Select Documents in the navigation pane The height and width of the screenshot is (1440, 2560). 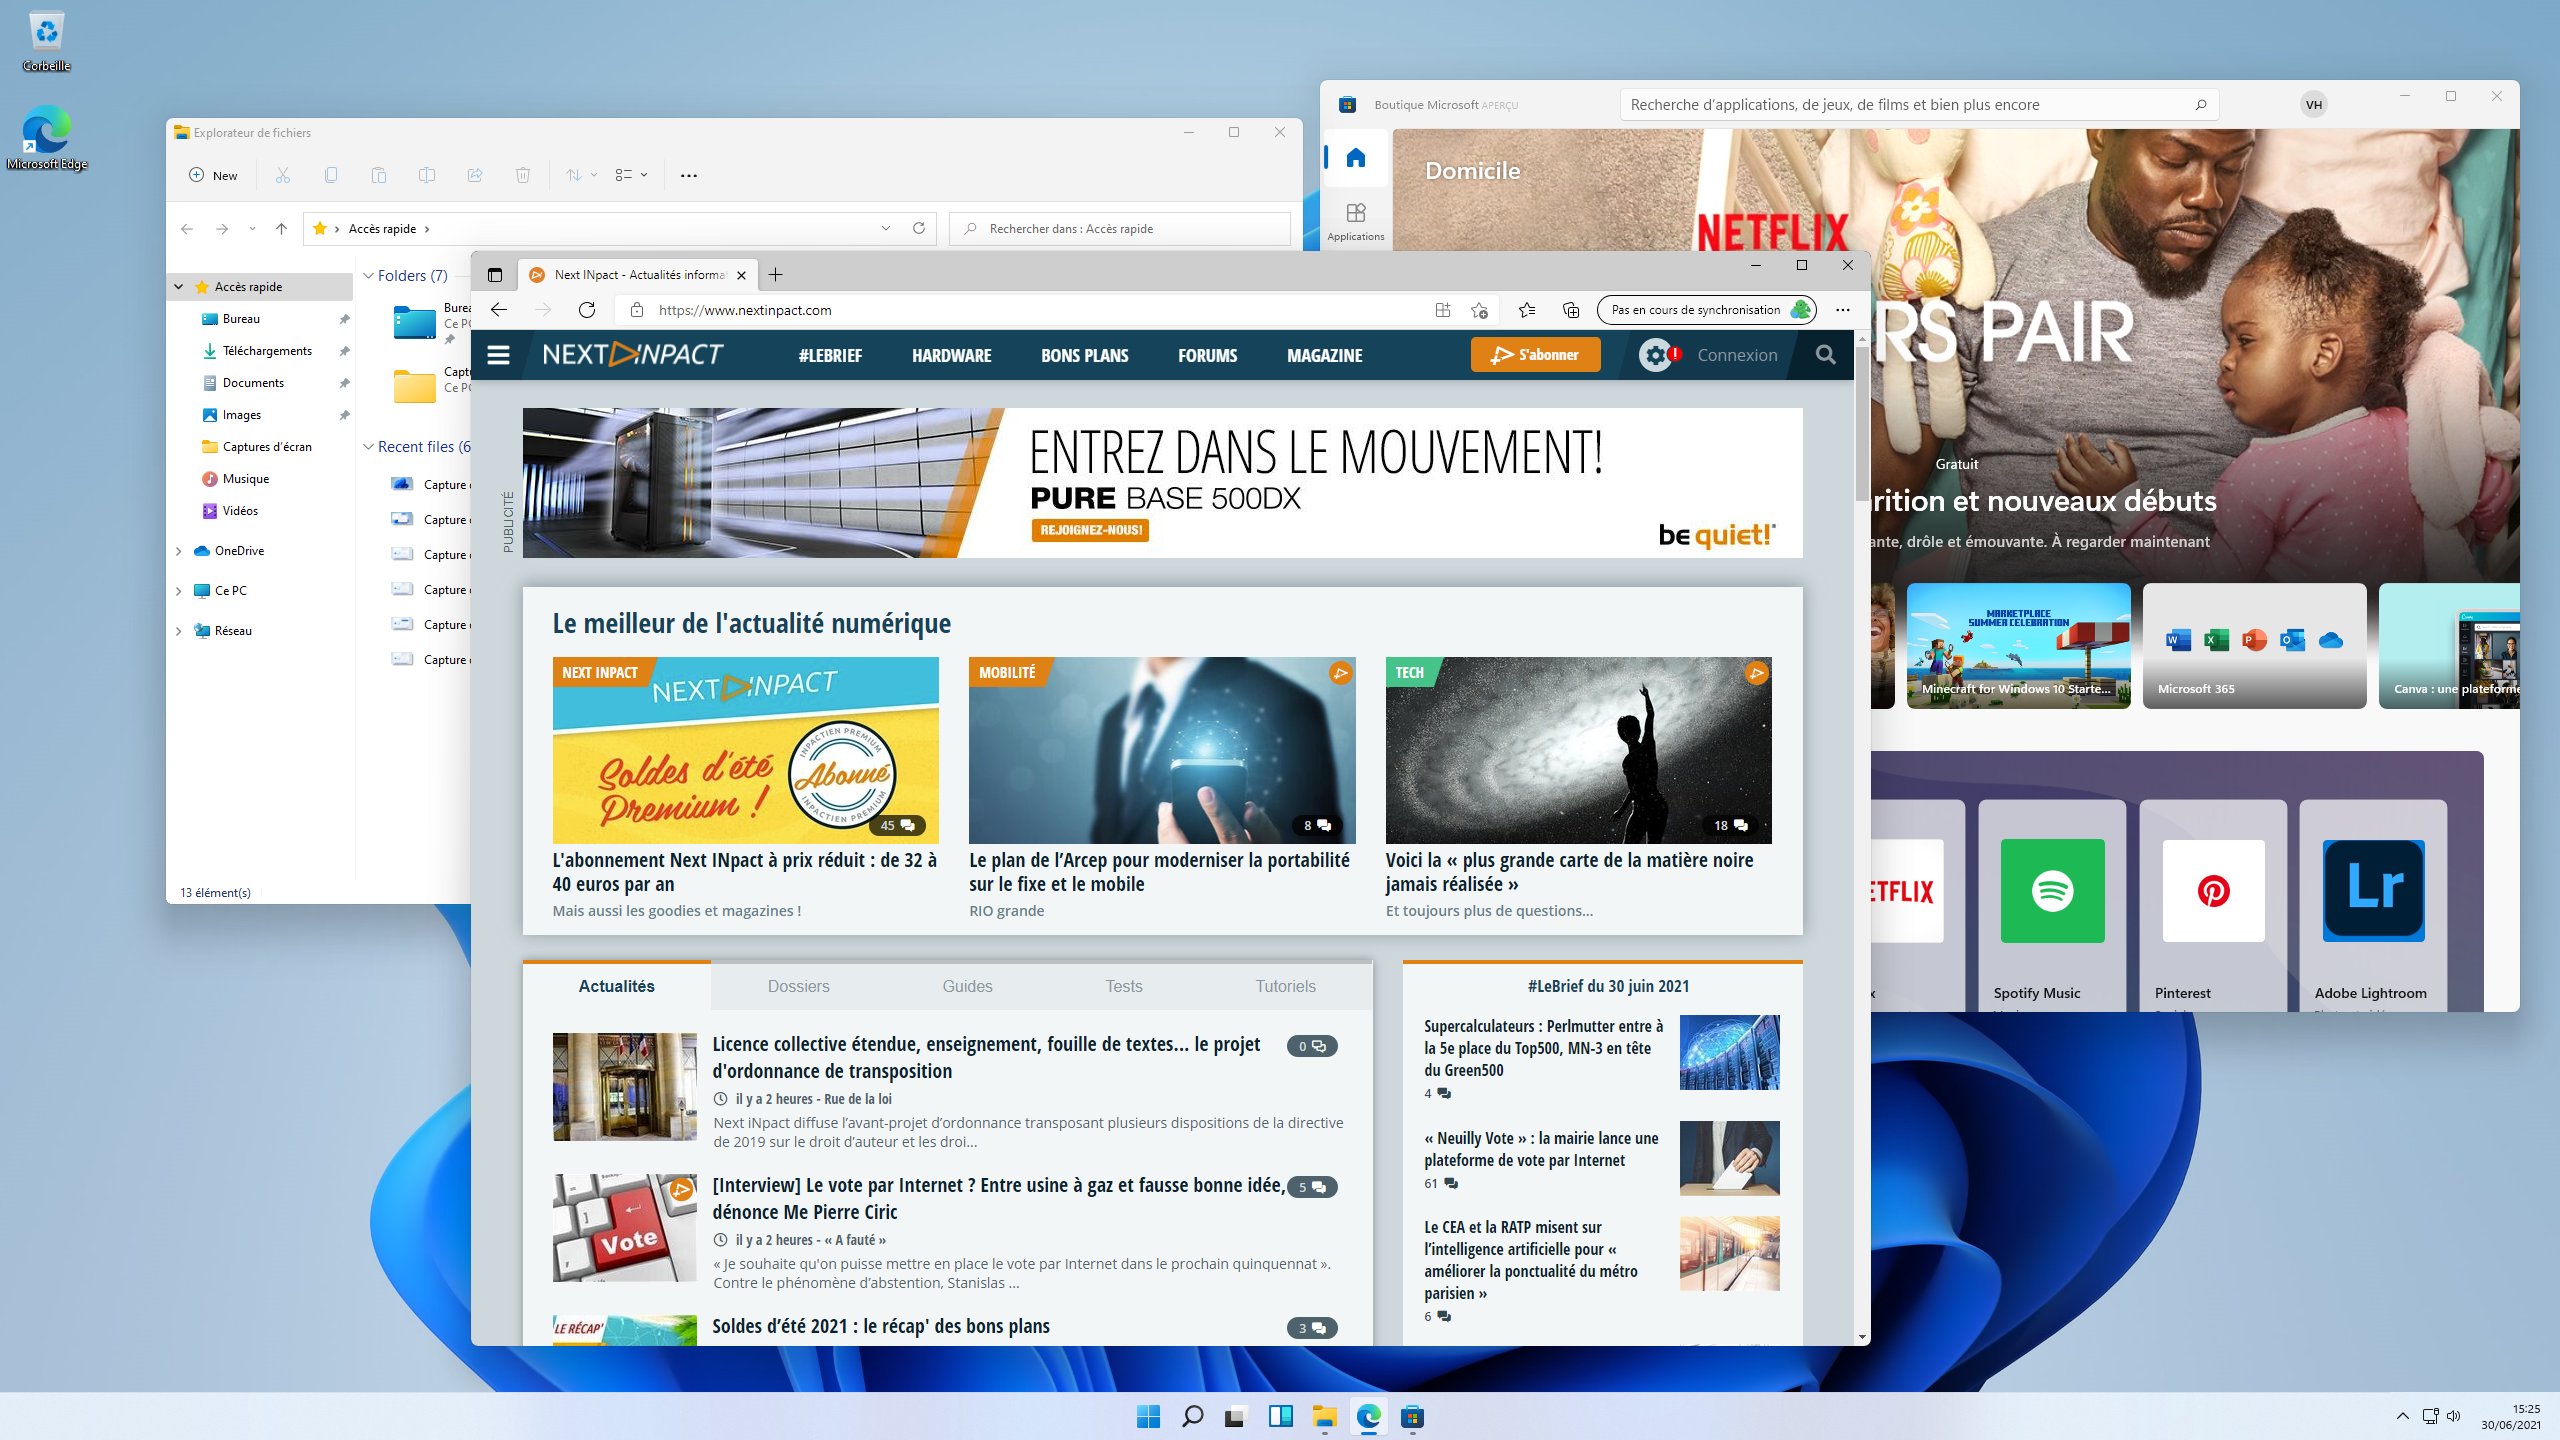[253, 383]
